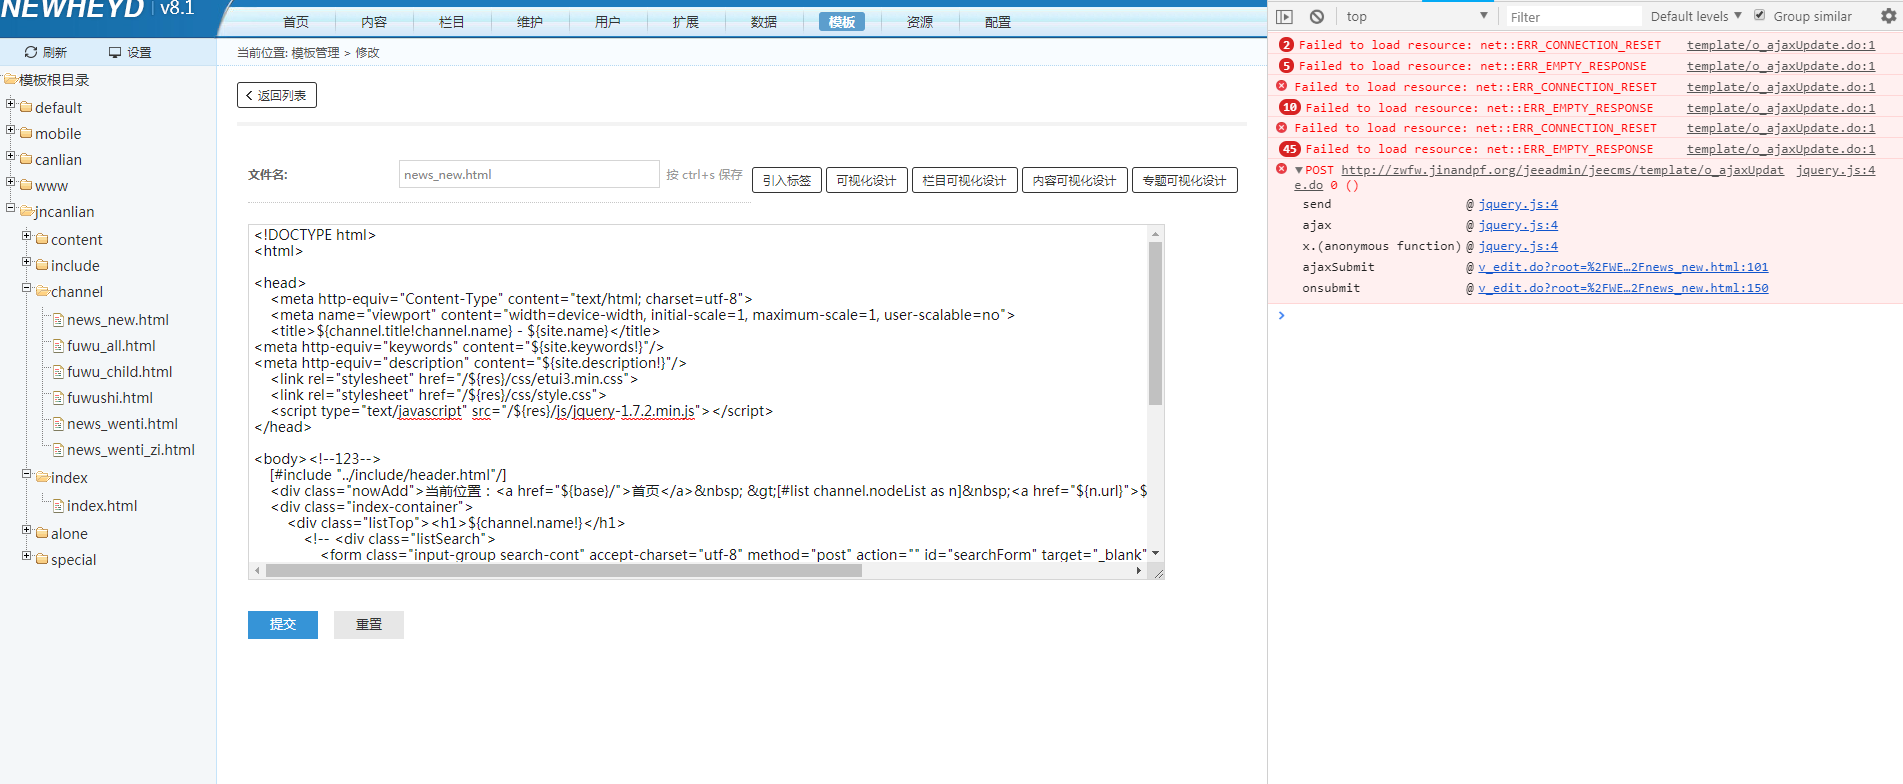Open the 配置 menu tab
This screenshot has height=784, width=1903.
click(x=998, y=22)
